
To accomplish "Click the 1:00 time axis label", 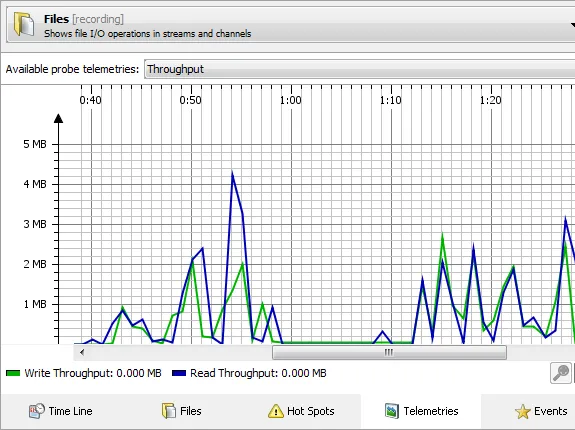I will (290, 100).
